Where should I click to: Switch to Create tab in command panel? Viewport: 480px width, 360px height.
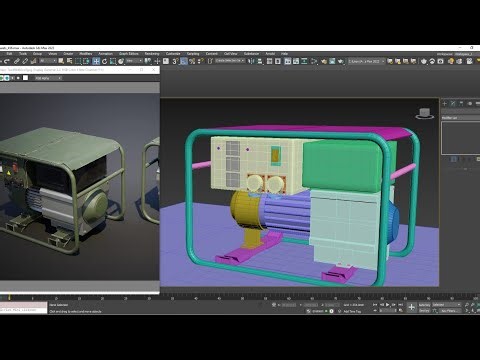444,104
